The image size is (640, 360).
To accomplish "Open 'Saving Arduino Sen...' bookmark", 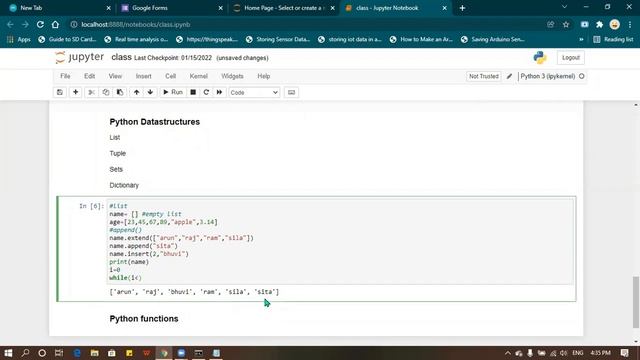I will click(492, 40).
